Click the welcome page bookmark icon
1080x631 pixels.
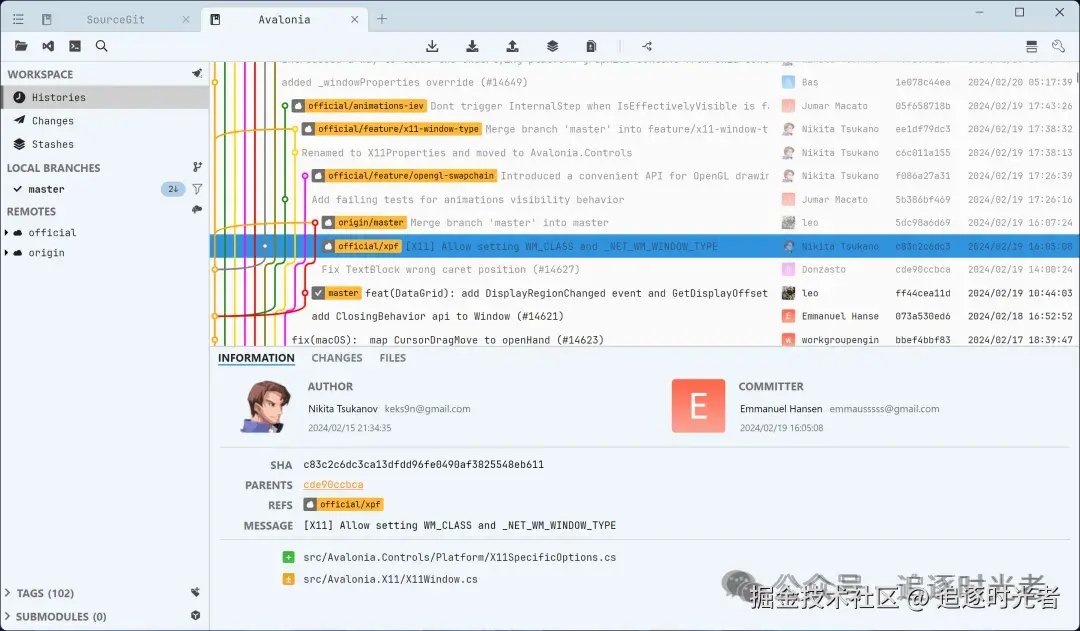point(46,19)
